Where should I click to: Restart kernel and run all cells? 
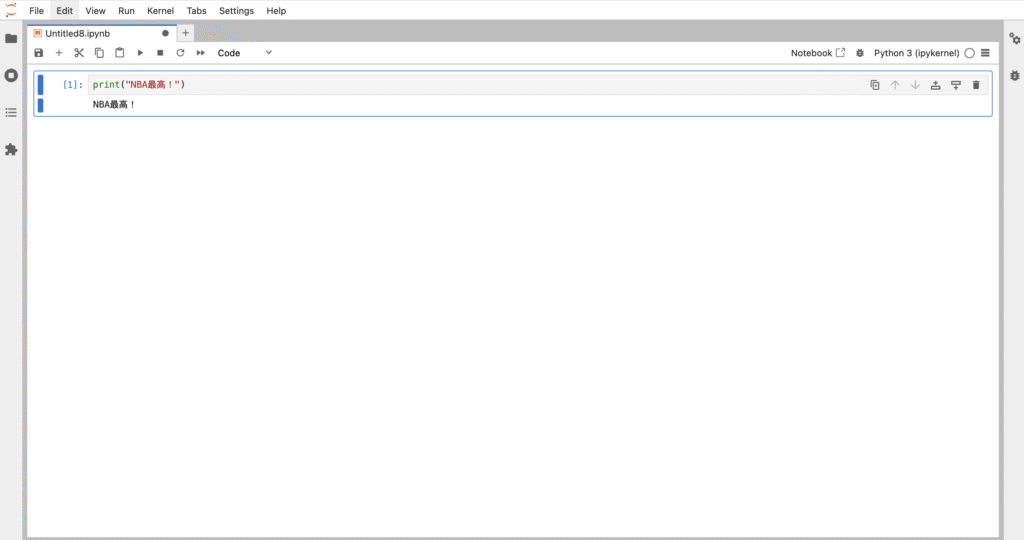200,53
